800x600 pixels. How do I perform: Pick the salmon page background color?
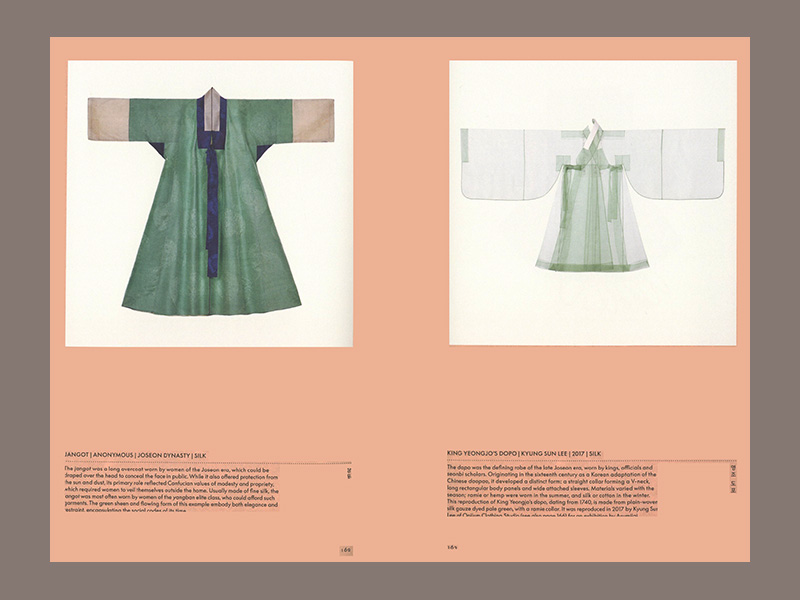(400, 400)
